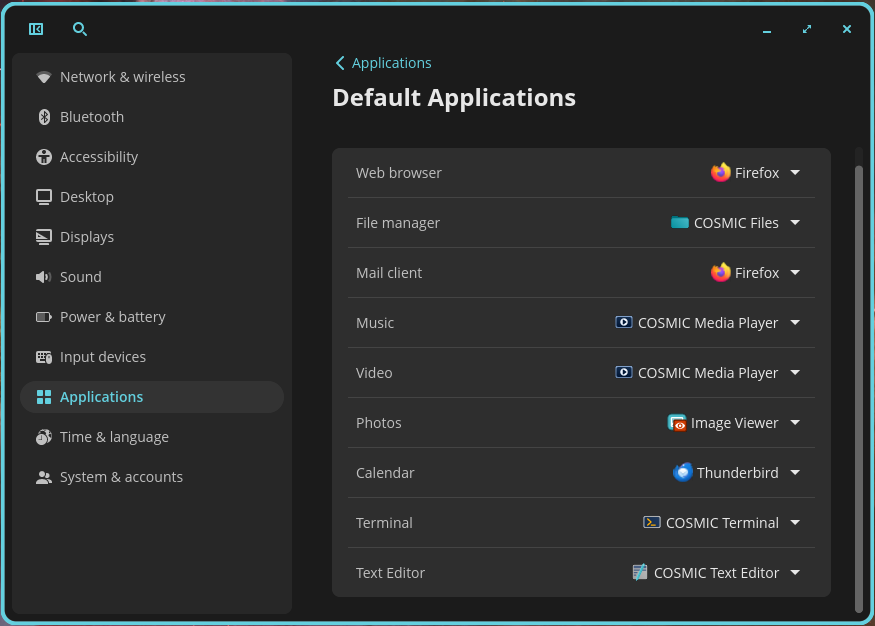Open the Desktop settings section
The height and width of the screenshot is (626, 875).
click(x=86, y=196)
